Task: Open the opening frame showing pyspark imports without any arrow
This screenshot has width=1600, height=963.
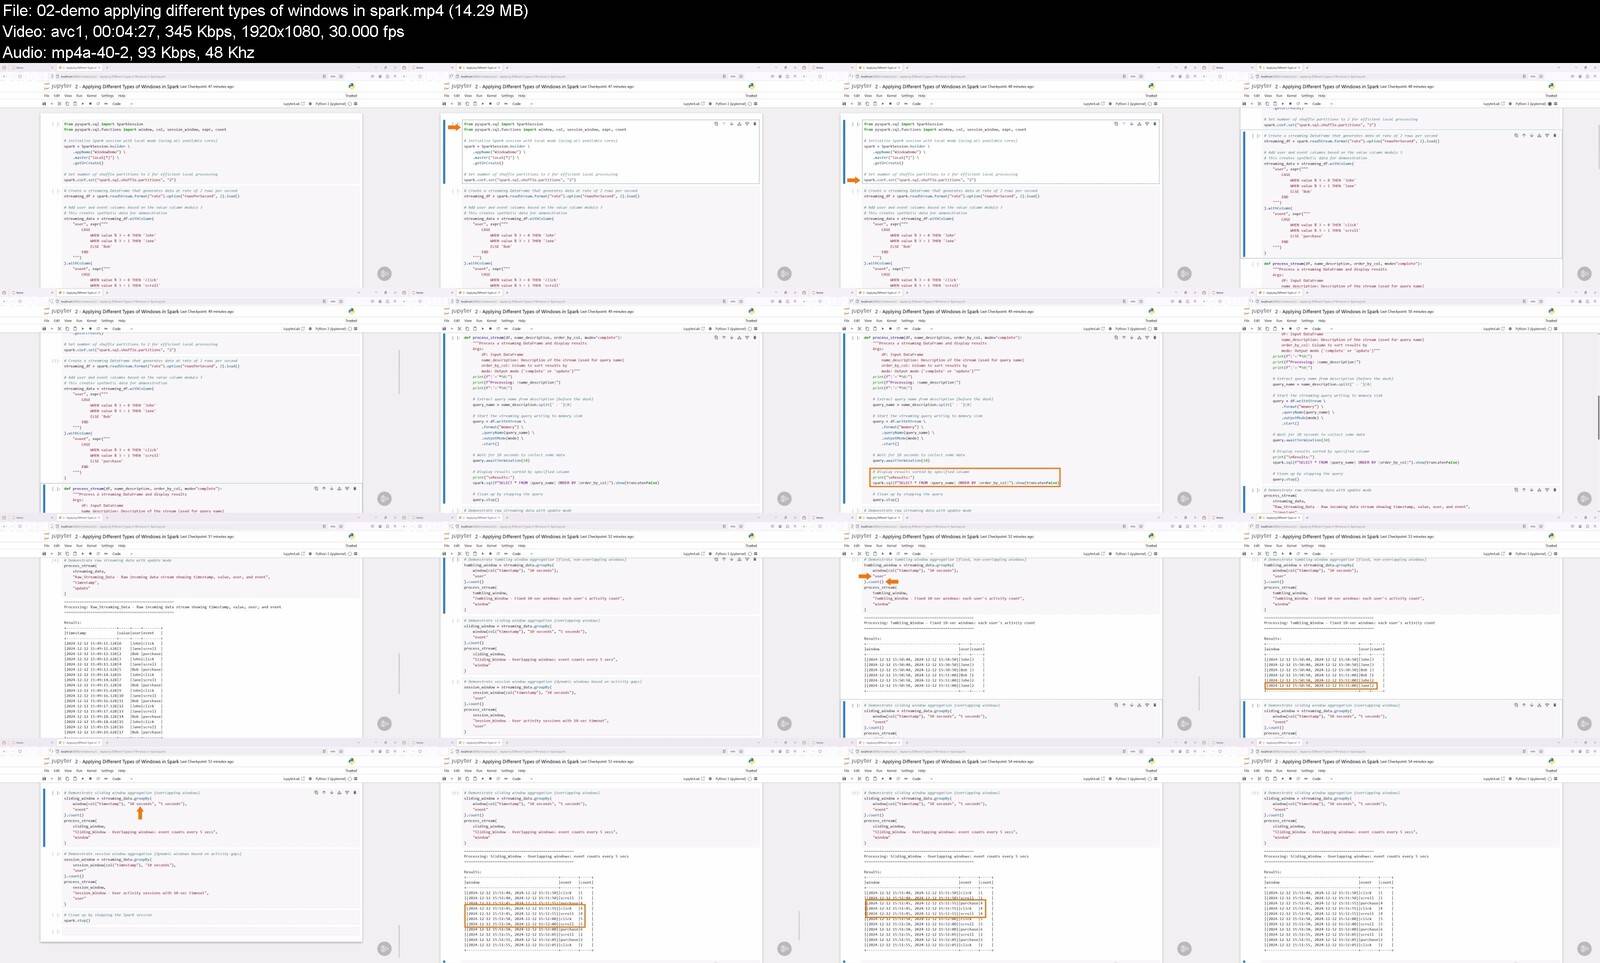Action: [x=200, y=176]
